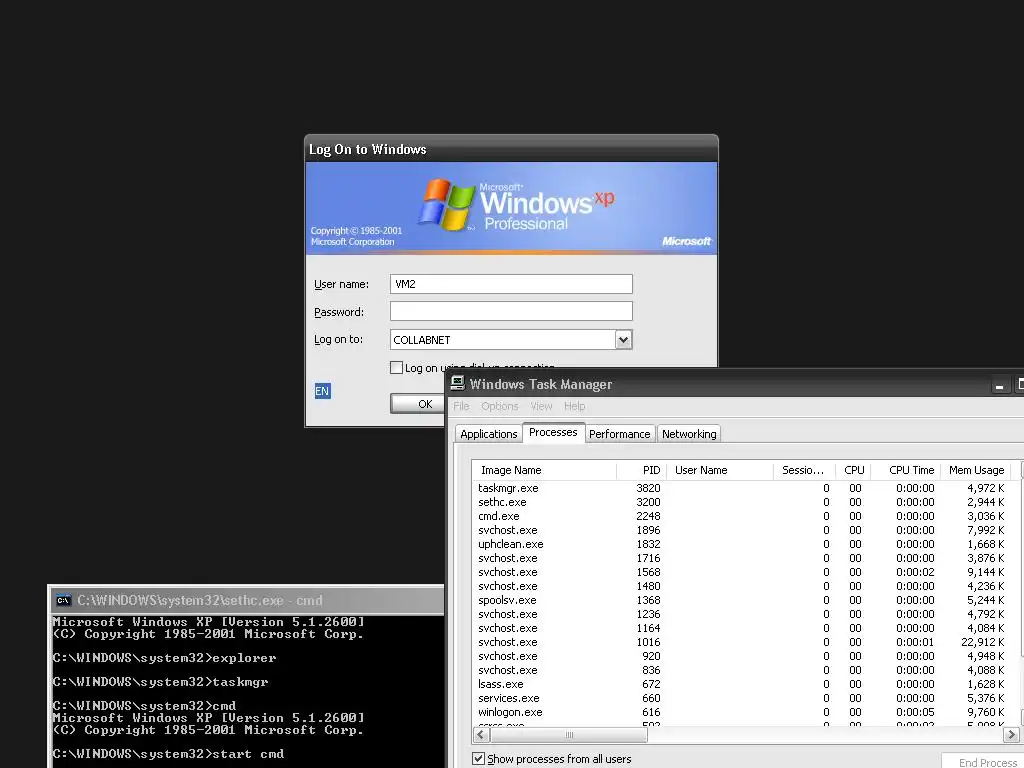Open the File menu in Task Manager
The image size is (1024, 768).
click(461, 406)
